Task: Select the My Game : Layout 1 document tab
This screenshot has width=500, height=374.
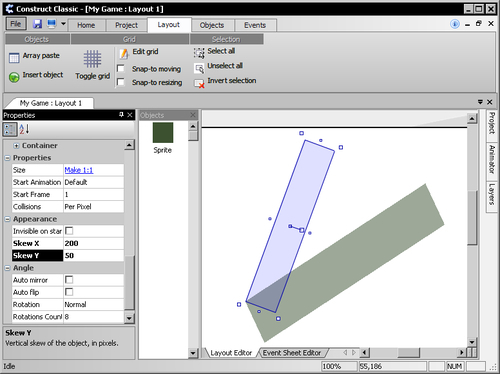Action: [x=51, y=103]
